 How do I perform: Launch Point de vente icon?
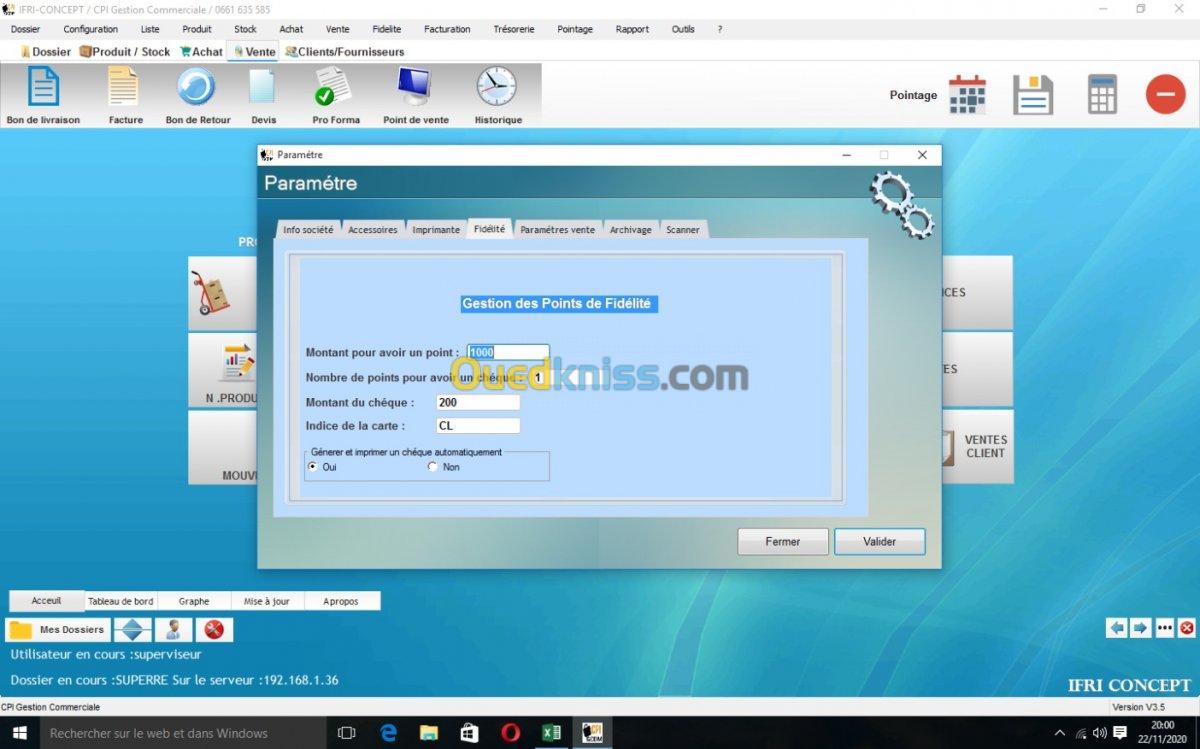pos(415,88)
